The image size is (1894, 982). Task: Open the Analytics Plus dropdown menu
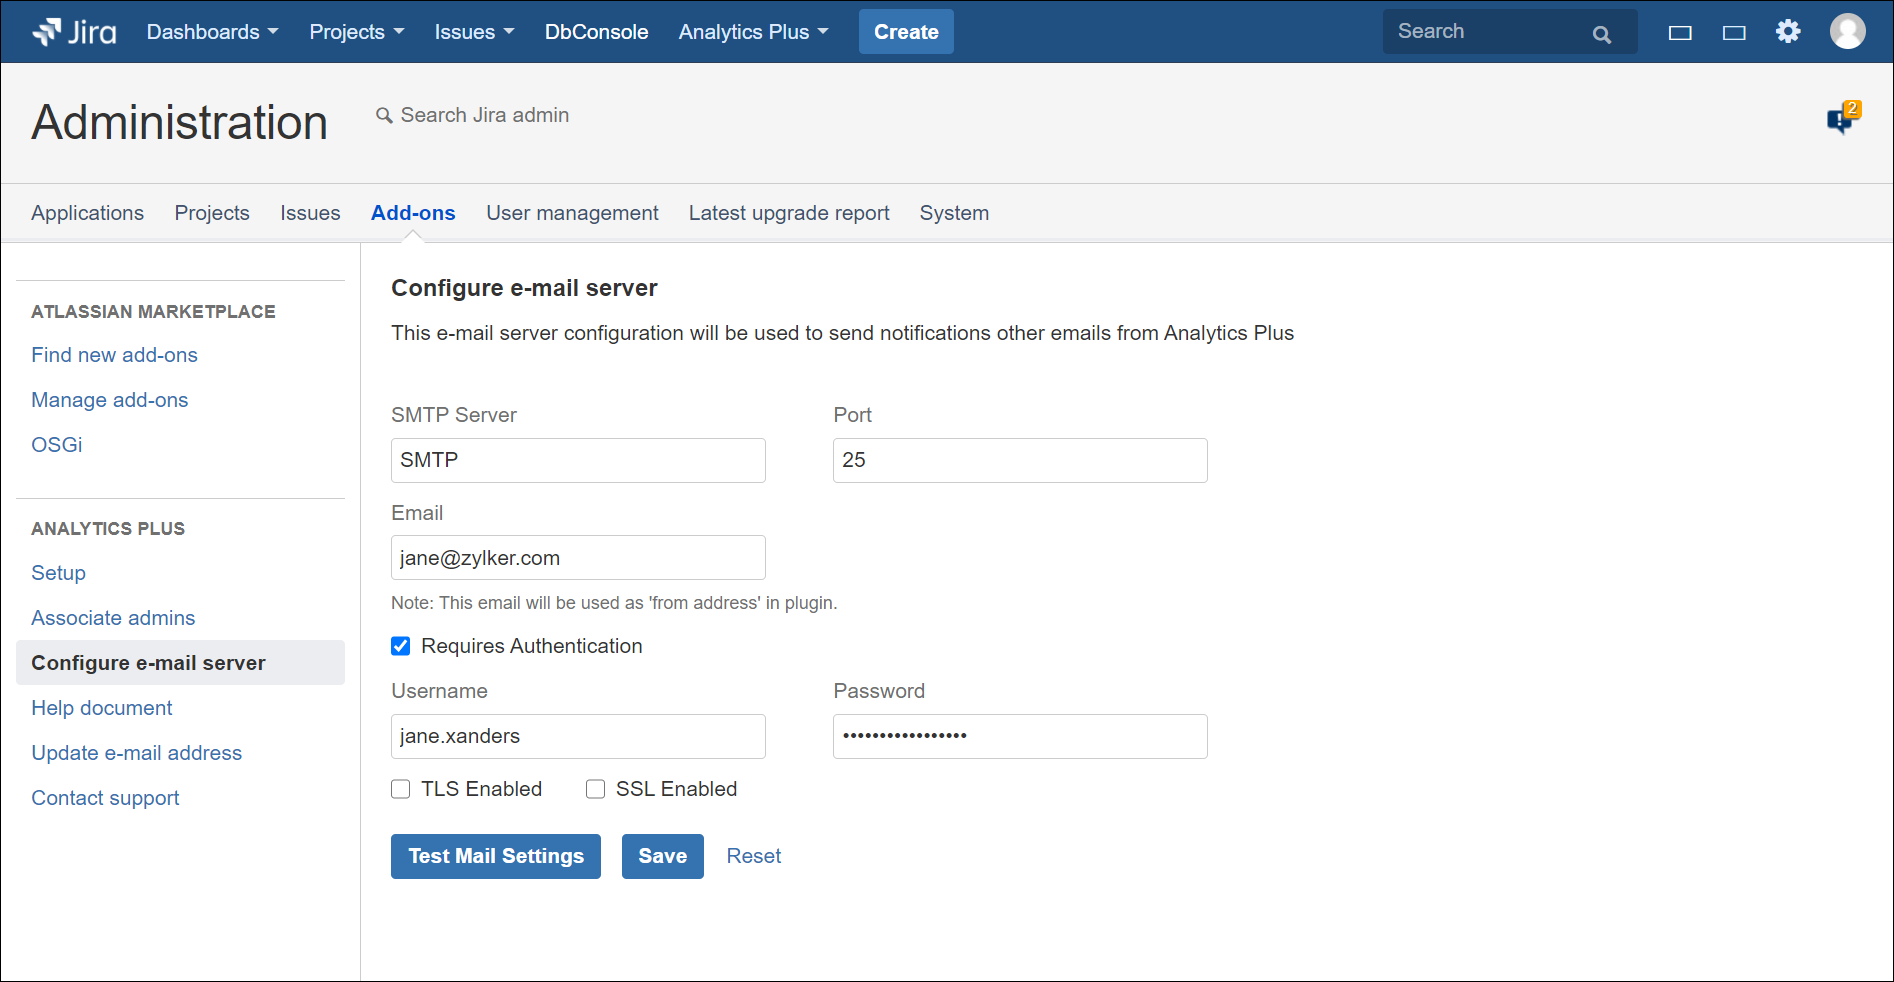click(x=753, y=32)
